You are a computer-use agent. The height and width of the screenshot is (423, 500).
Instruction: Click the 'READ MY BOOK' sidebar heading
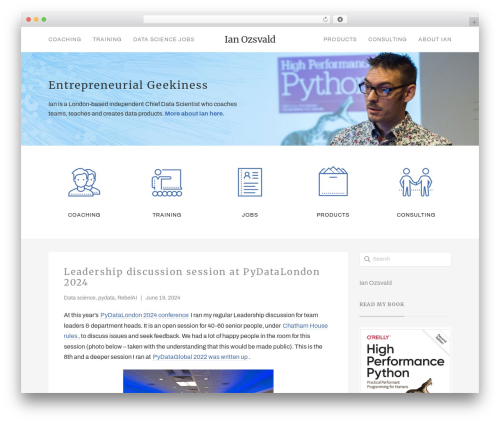pyautogui.click(x=382, y=304)
